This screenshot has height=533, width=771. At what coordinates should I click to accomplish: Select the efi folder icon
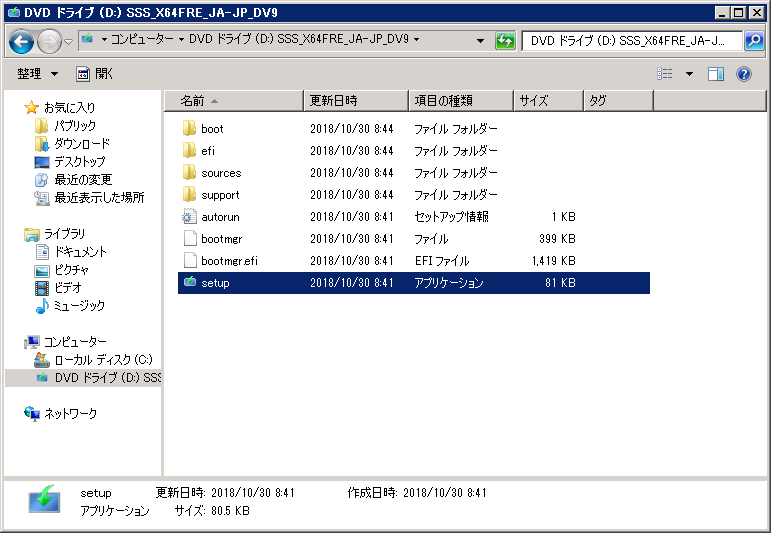(x=189, y=150)
